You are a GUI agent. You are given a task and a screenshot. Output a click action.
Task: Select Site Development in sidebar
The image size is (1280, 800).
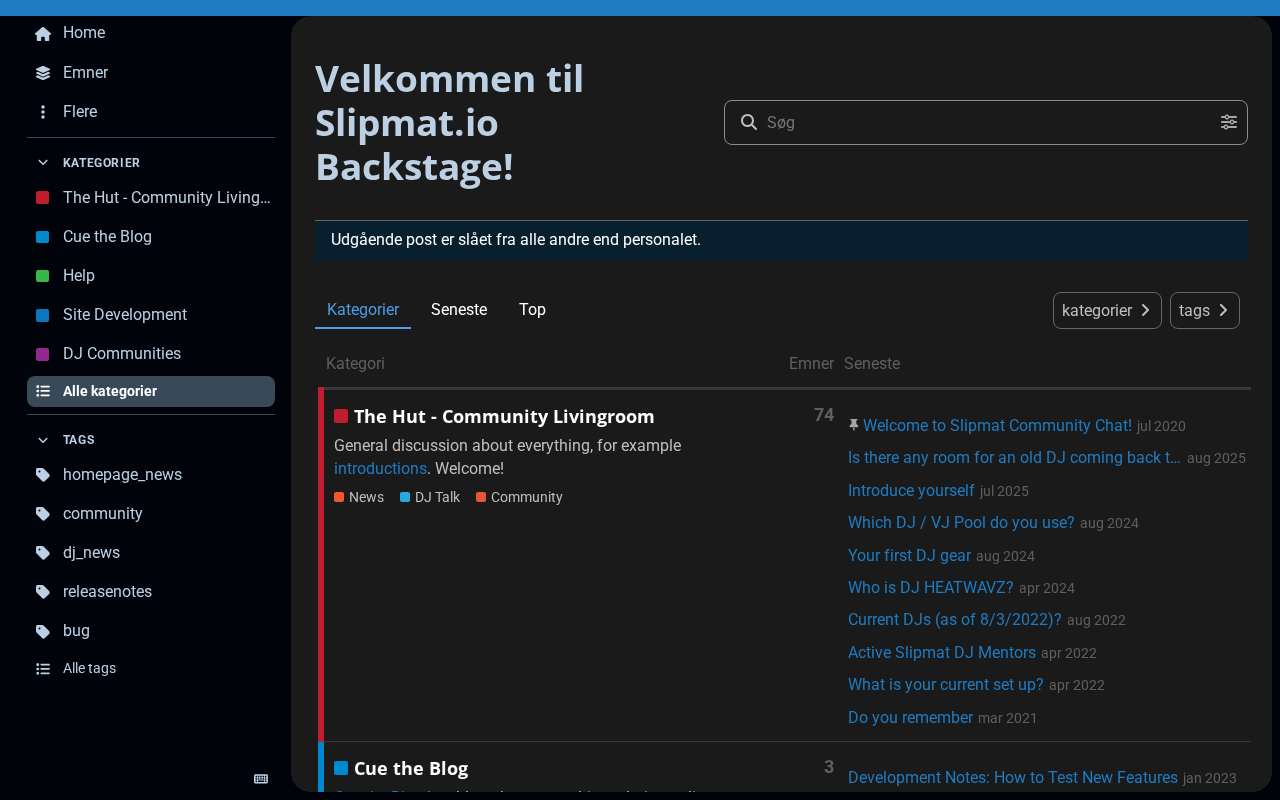151,315
